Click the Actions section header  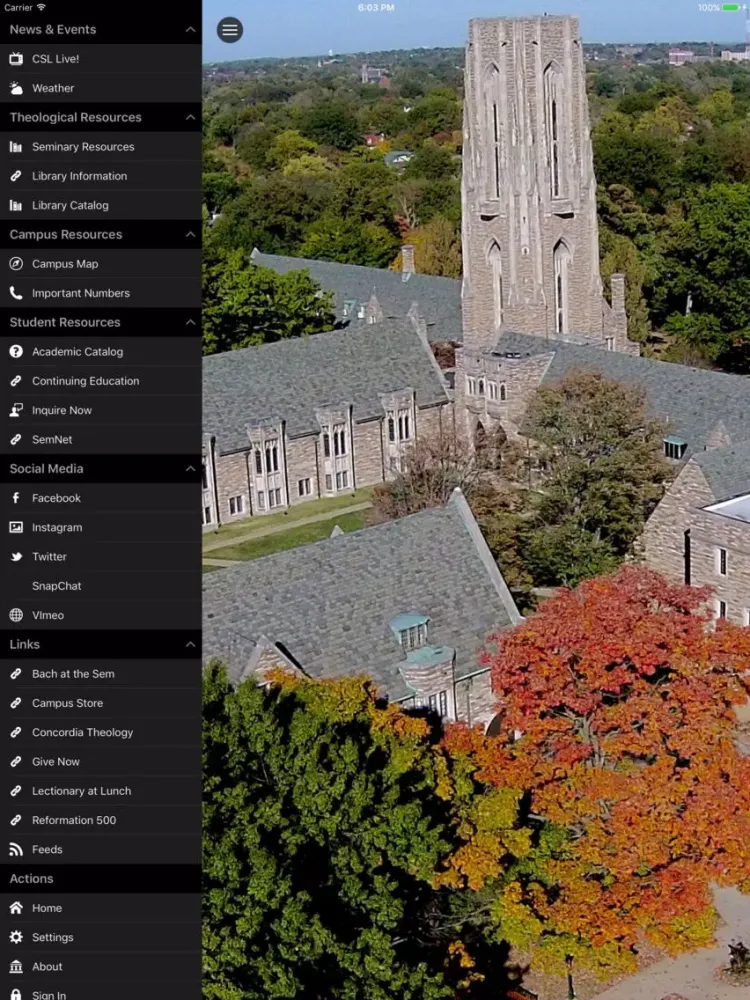pos(101,879)
